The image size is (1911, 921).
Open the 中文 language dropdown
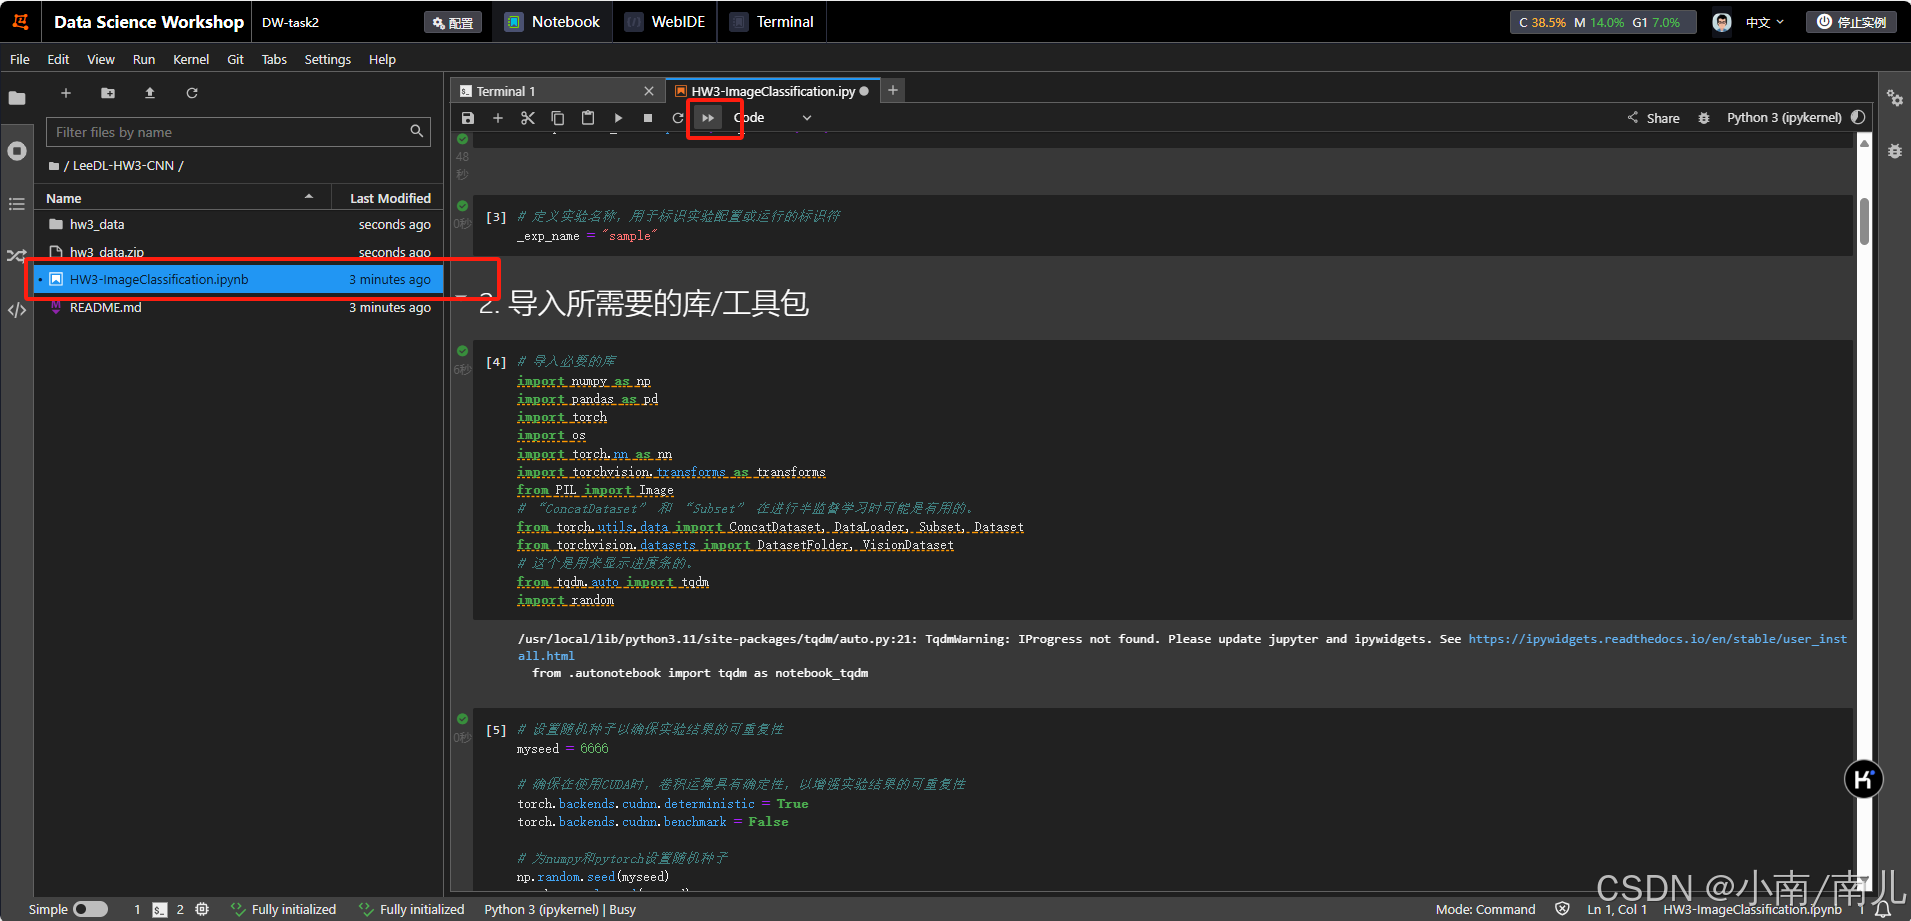pos(1765,22)
